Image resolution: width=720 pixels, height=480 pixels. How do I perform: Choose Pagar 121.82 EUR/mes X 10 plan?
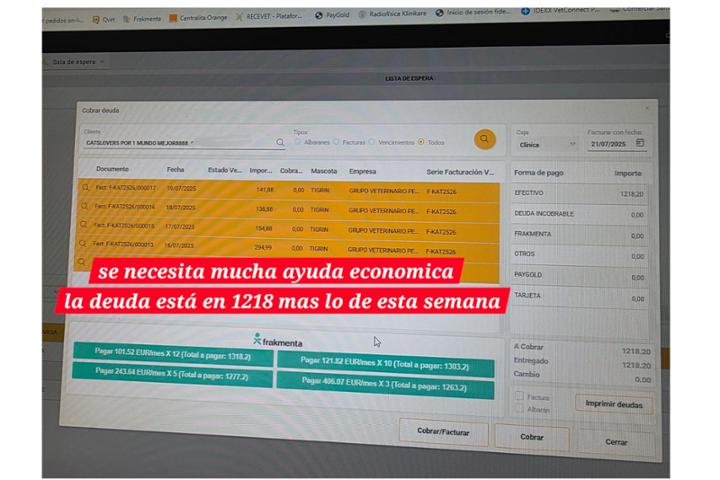(385, 365)
